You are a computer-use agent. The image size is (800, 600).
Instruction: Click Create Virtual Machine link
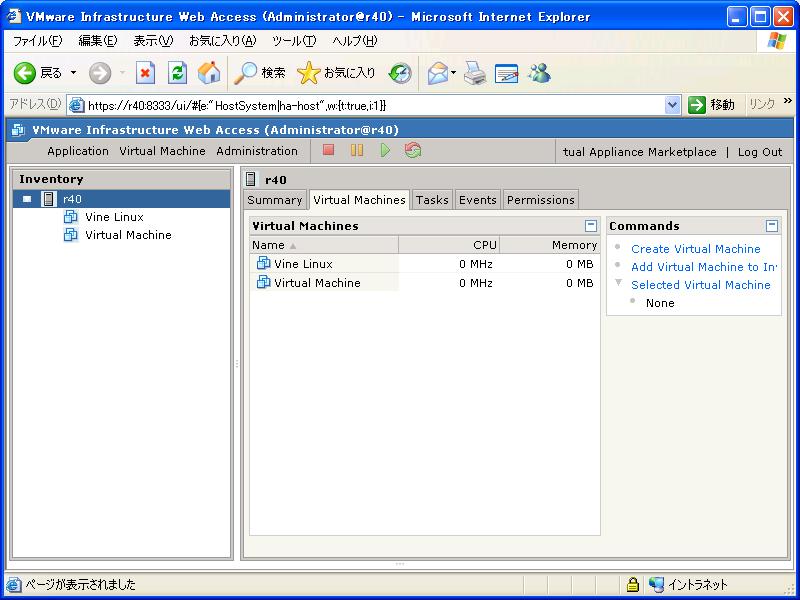696,249
